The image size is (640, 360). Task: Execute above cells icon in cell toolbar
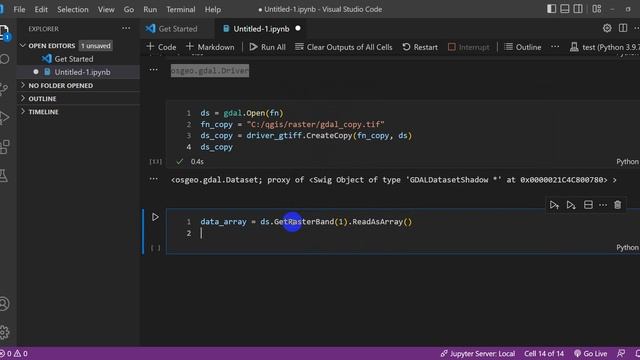point(554,205)
